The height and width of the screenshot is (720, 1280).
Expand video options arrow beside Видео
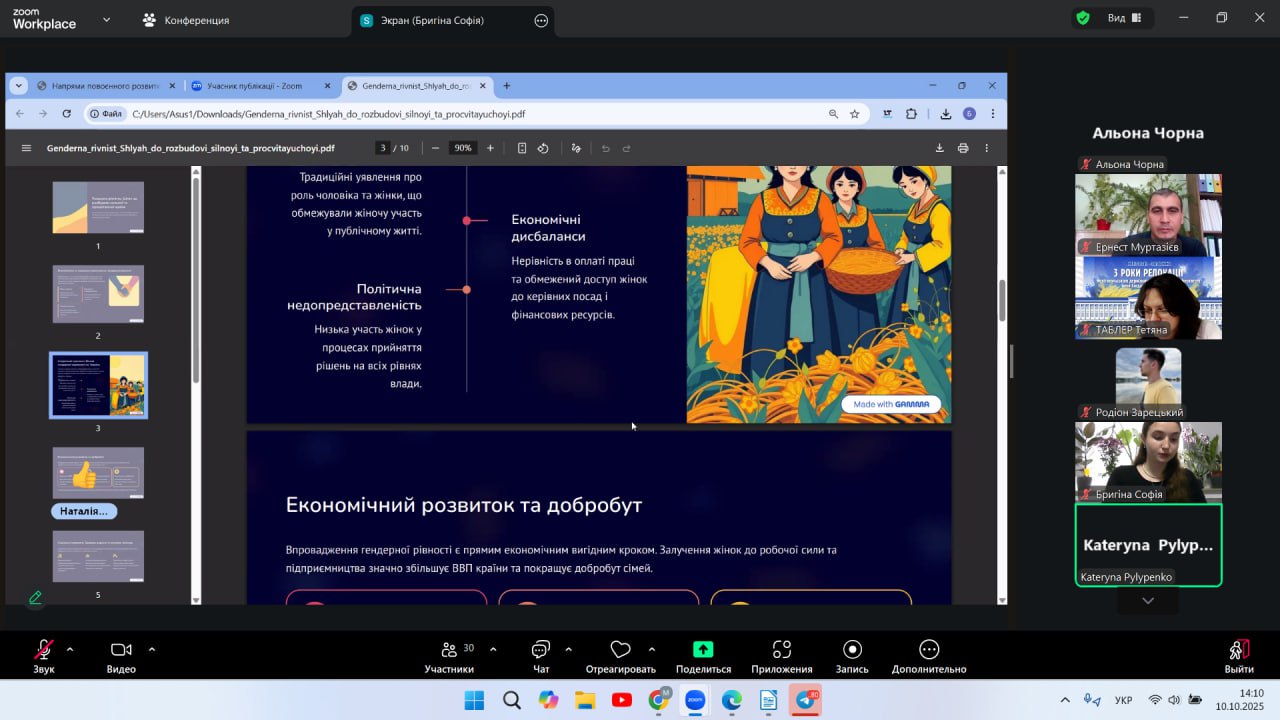coord(152,649)
